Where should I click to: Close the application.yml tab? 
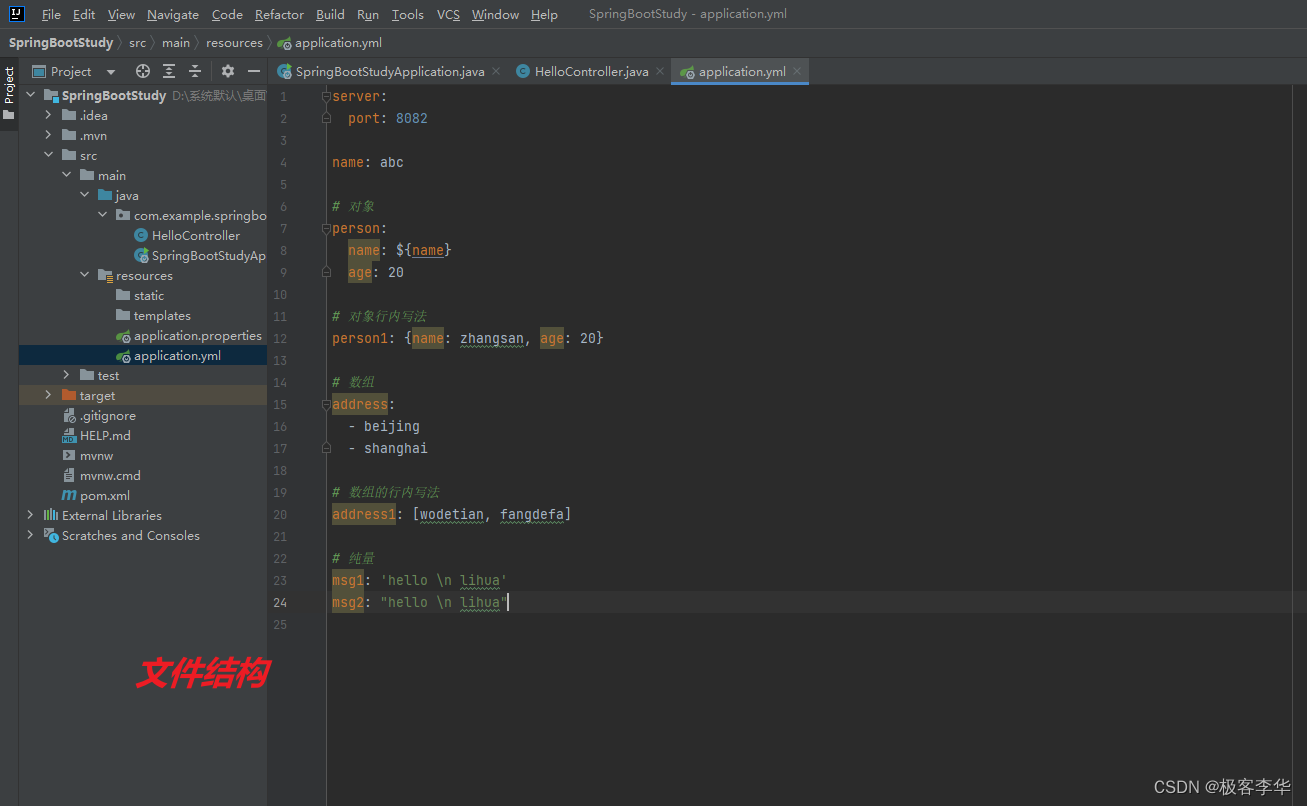tap(797, 72)
